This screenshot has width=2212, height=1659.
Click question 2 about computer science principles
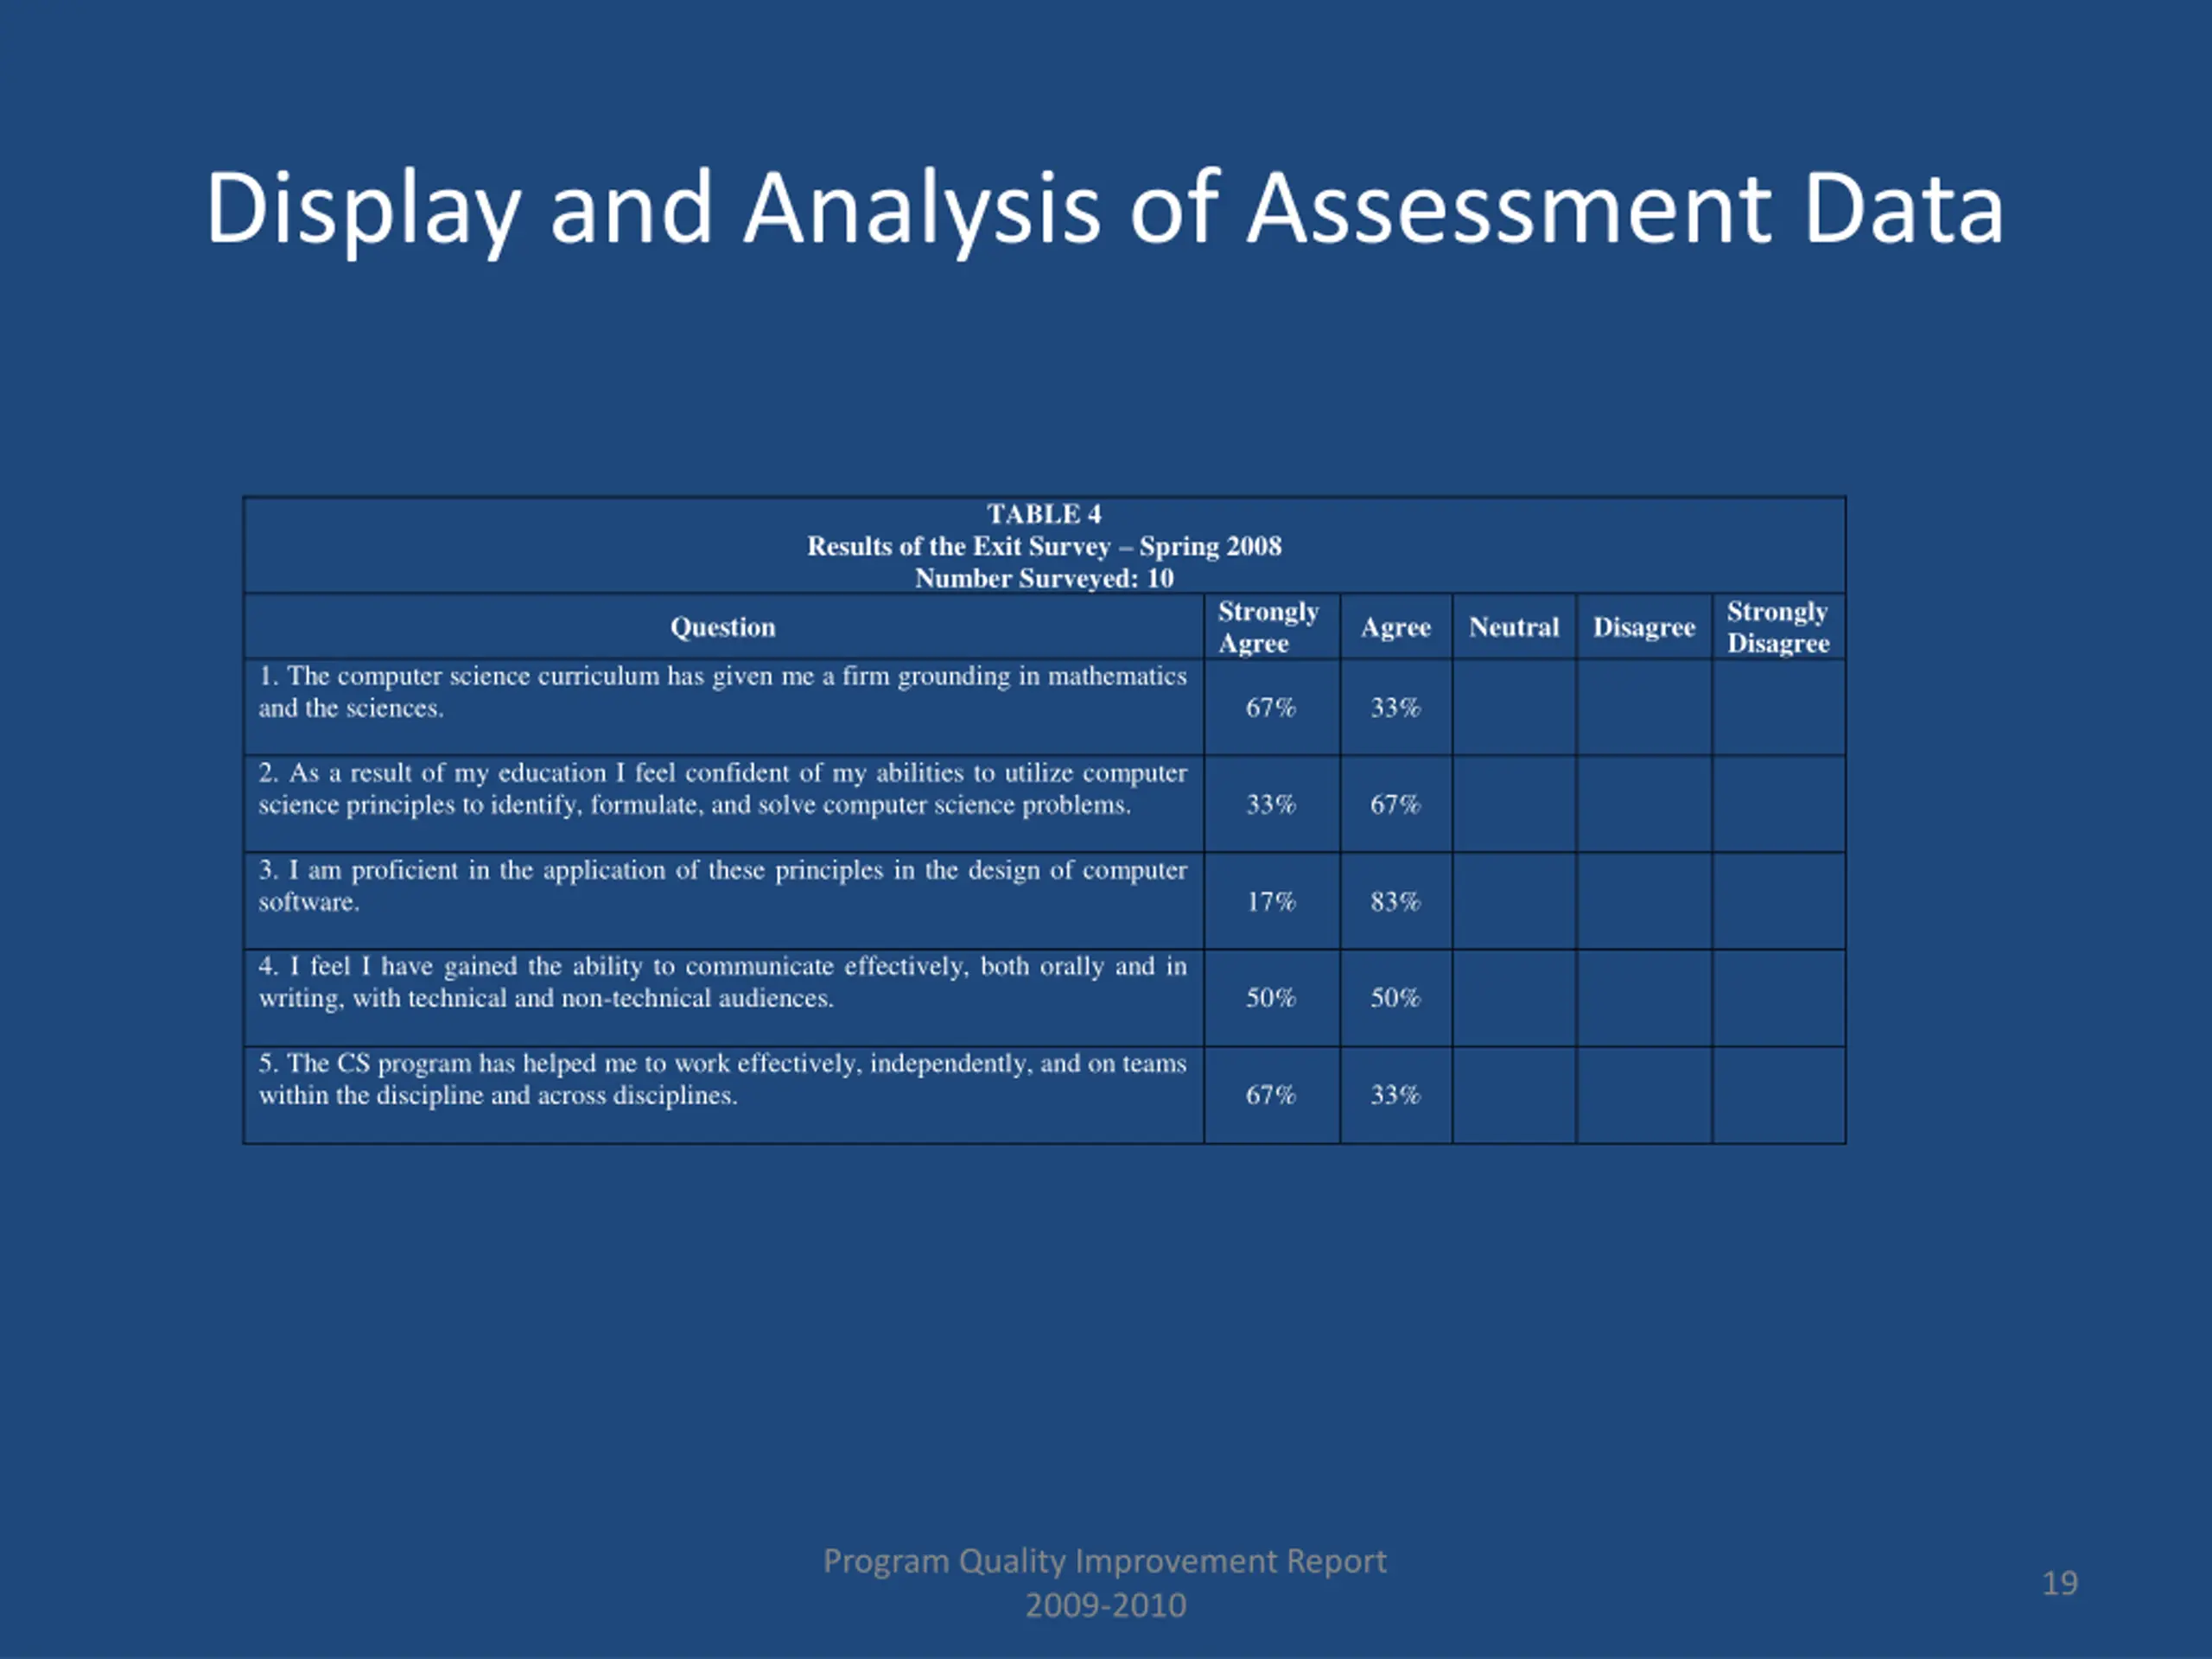(x=722, y=789)
